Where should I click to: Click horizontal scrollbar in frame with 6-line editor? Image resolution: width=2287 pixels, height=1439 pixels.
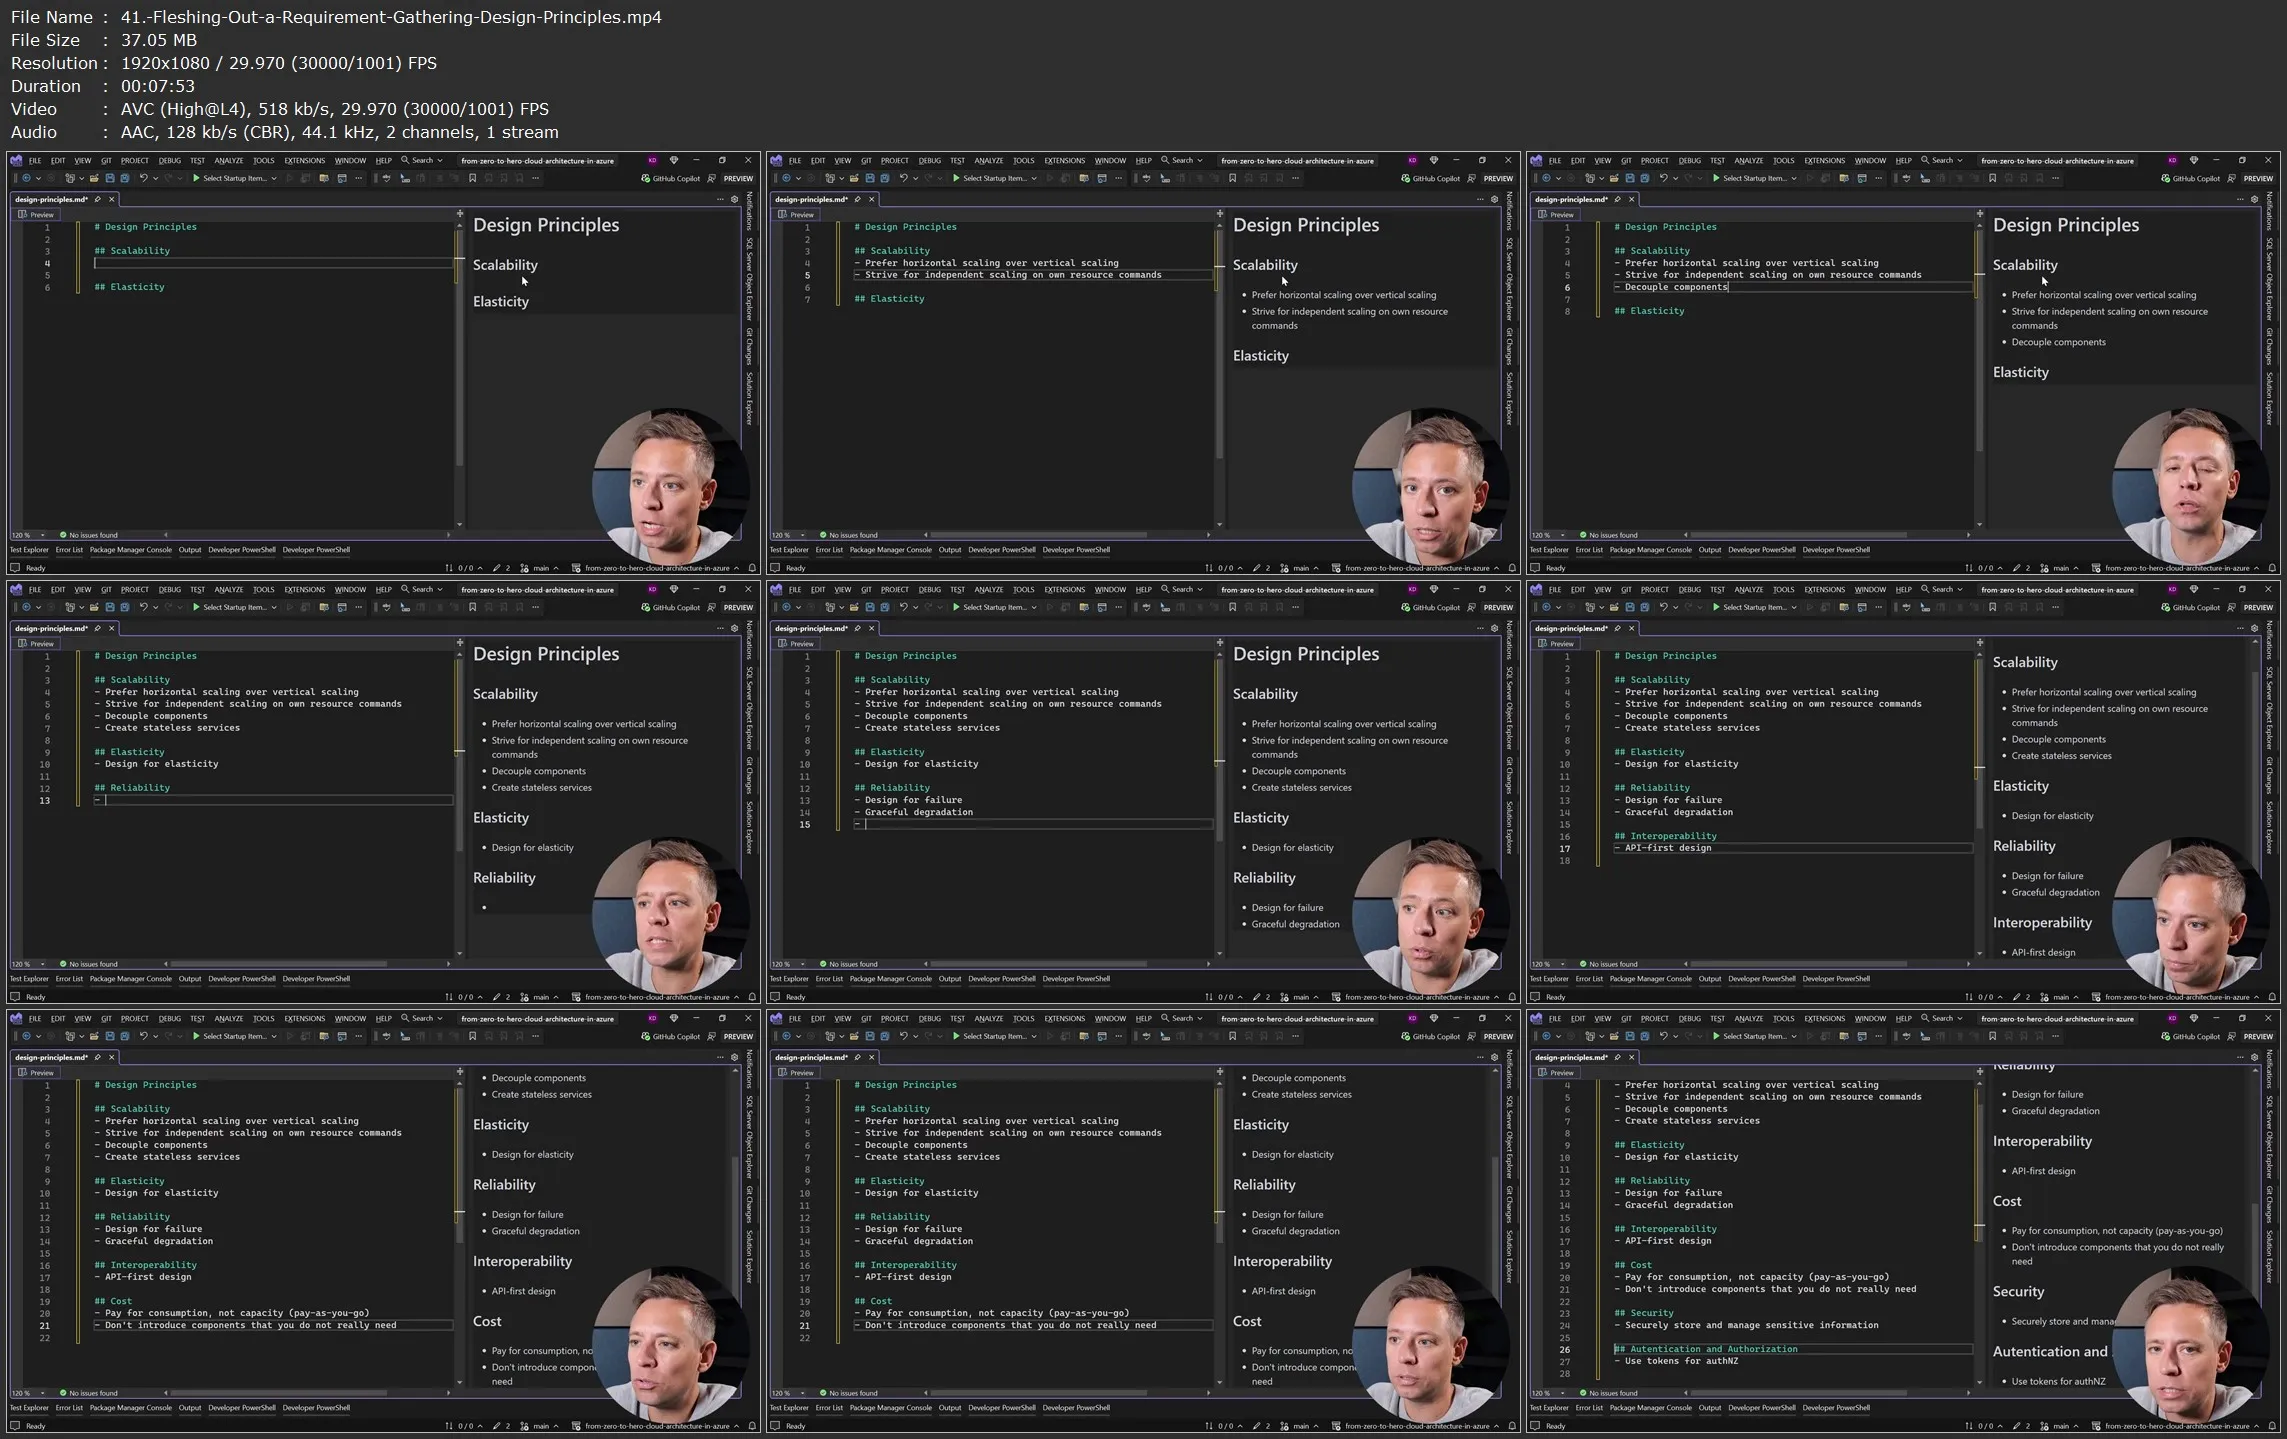coord(308,535)
